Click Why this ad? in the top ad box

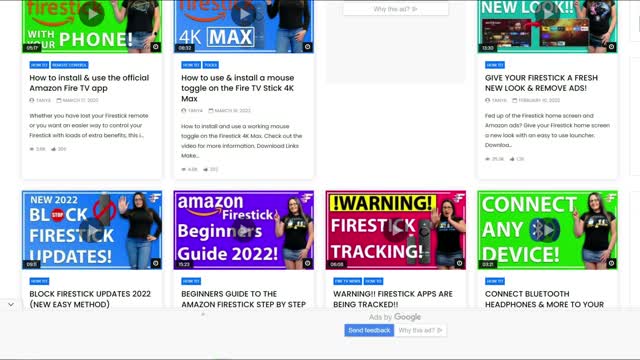tap(396, 9)
